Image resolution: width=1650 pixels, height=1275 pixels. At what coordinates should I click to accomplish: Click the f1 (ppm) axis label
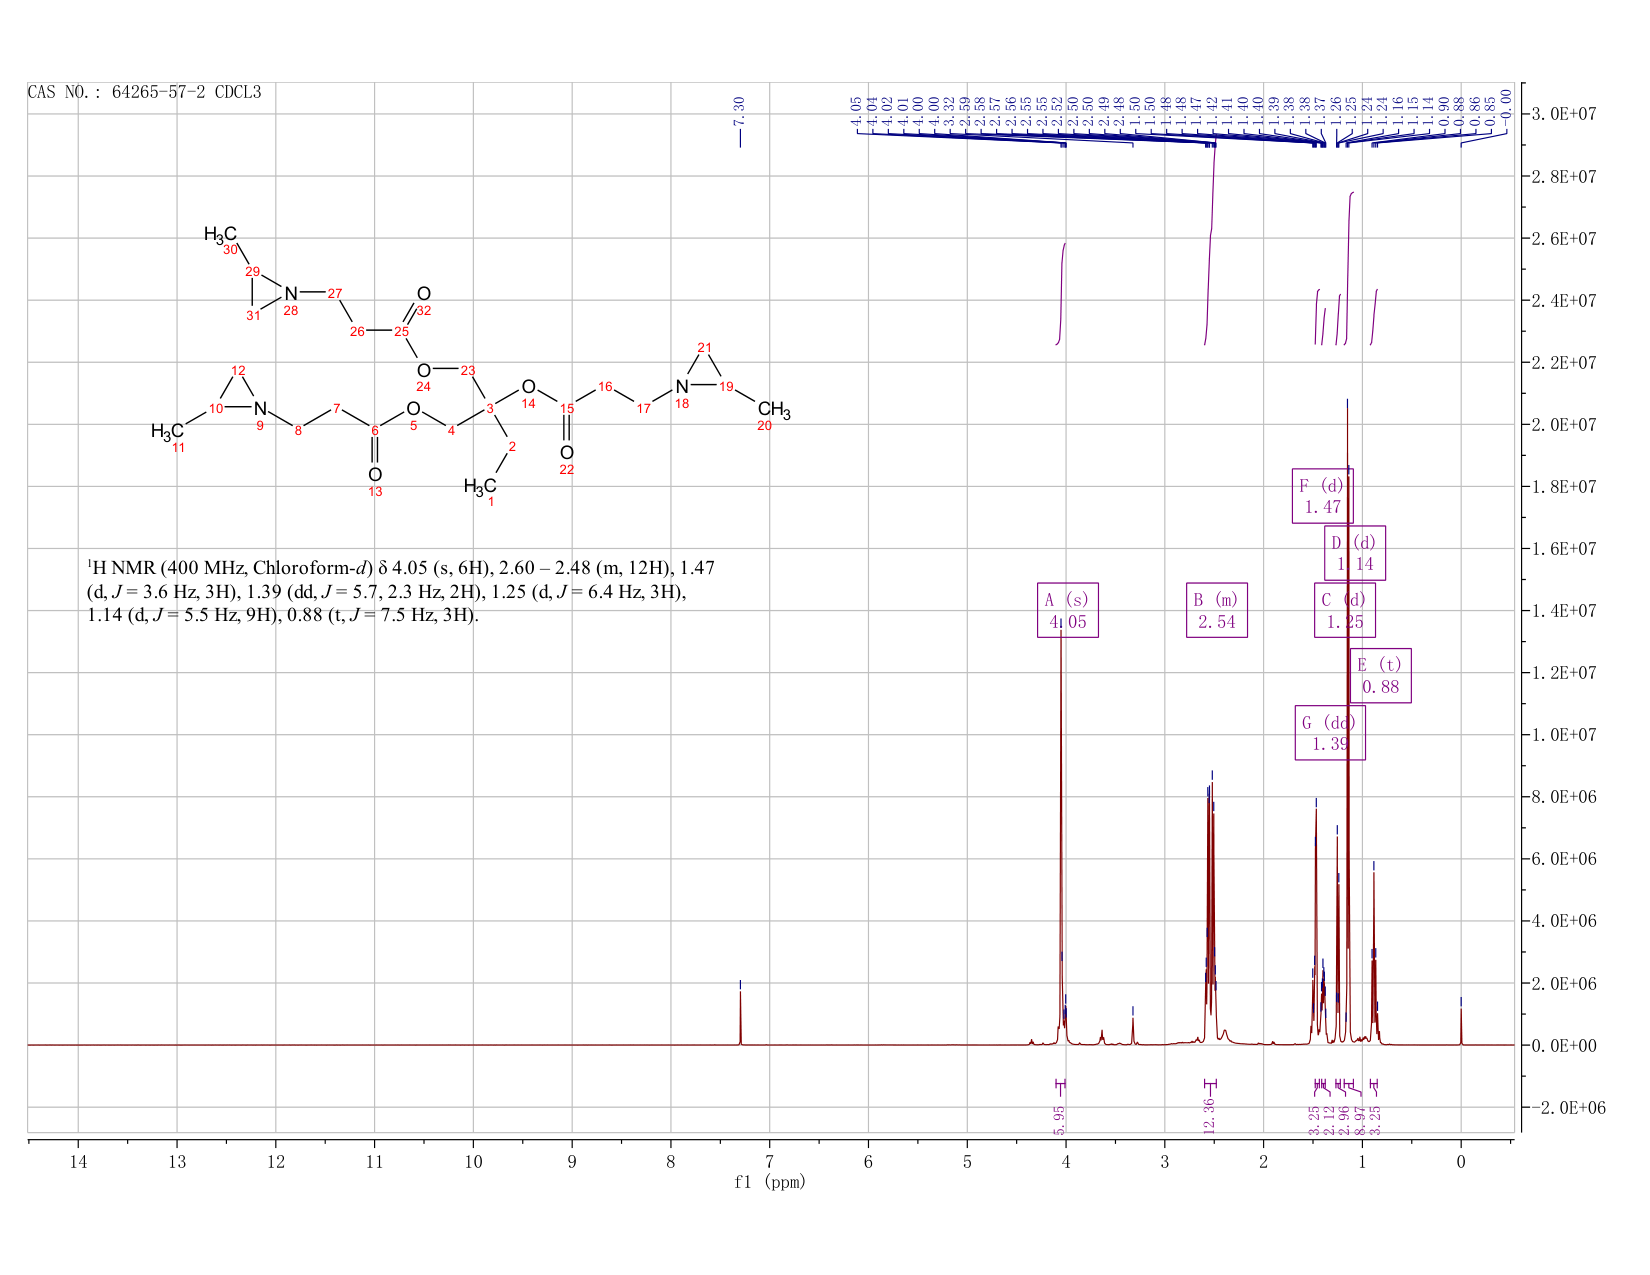point(770,1182)
